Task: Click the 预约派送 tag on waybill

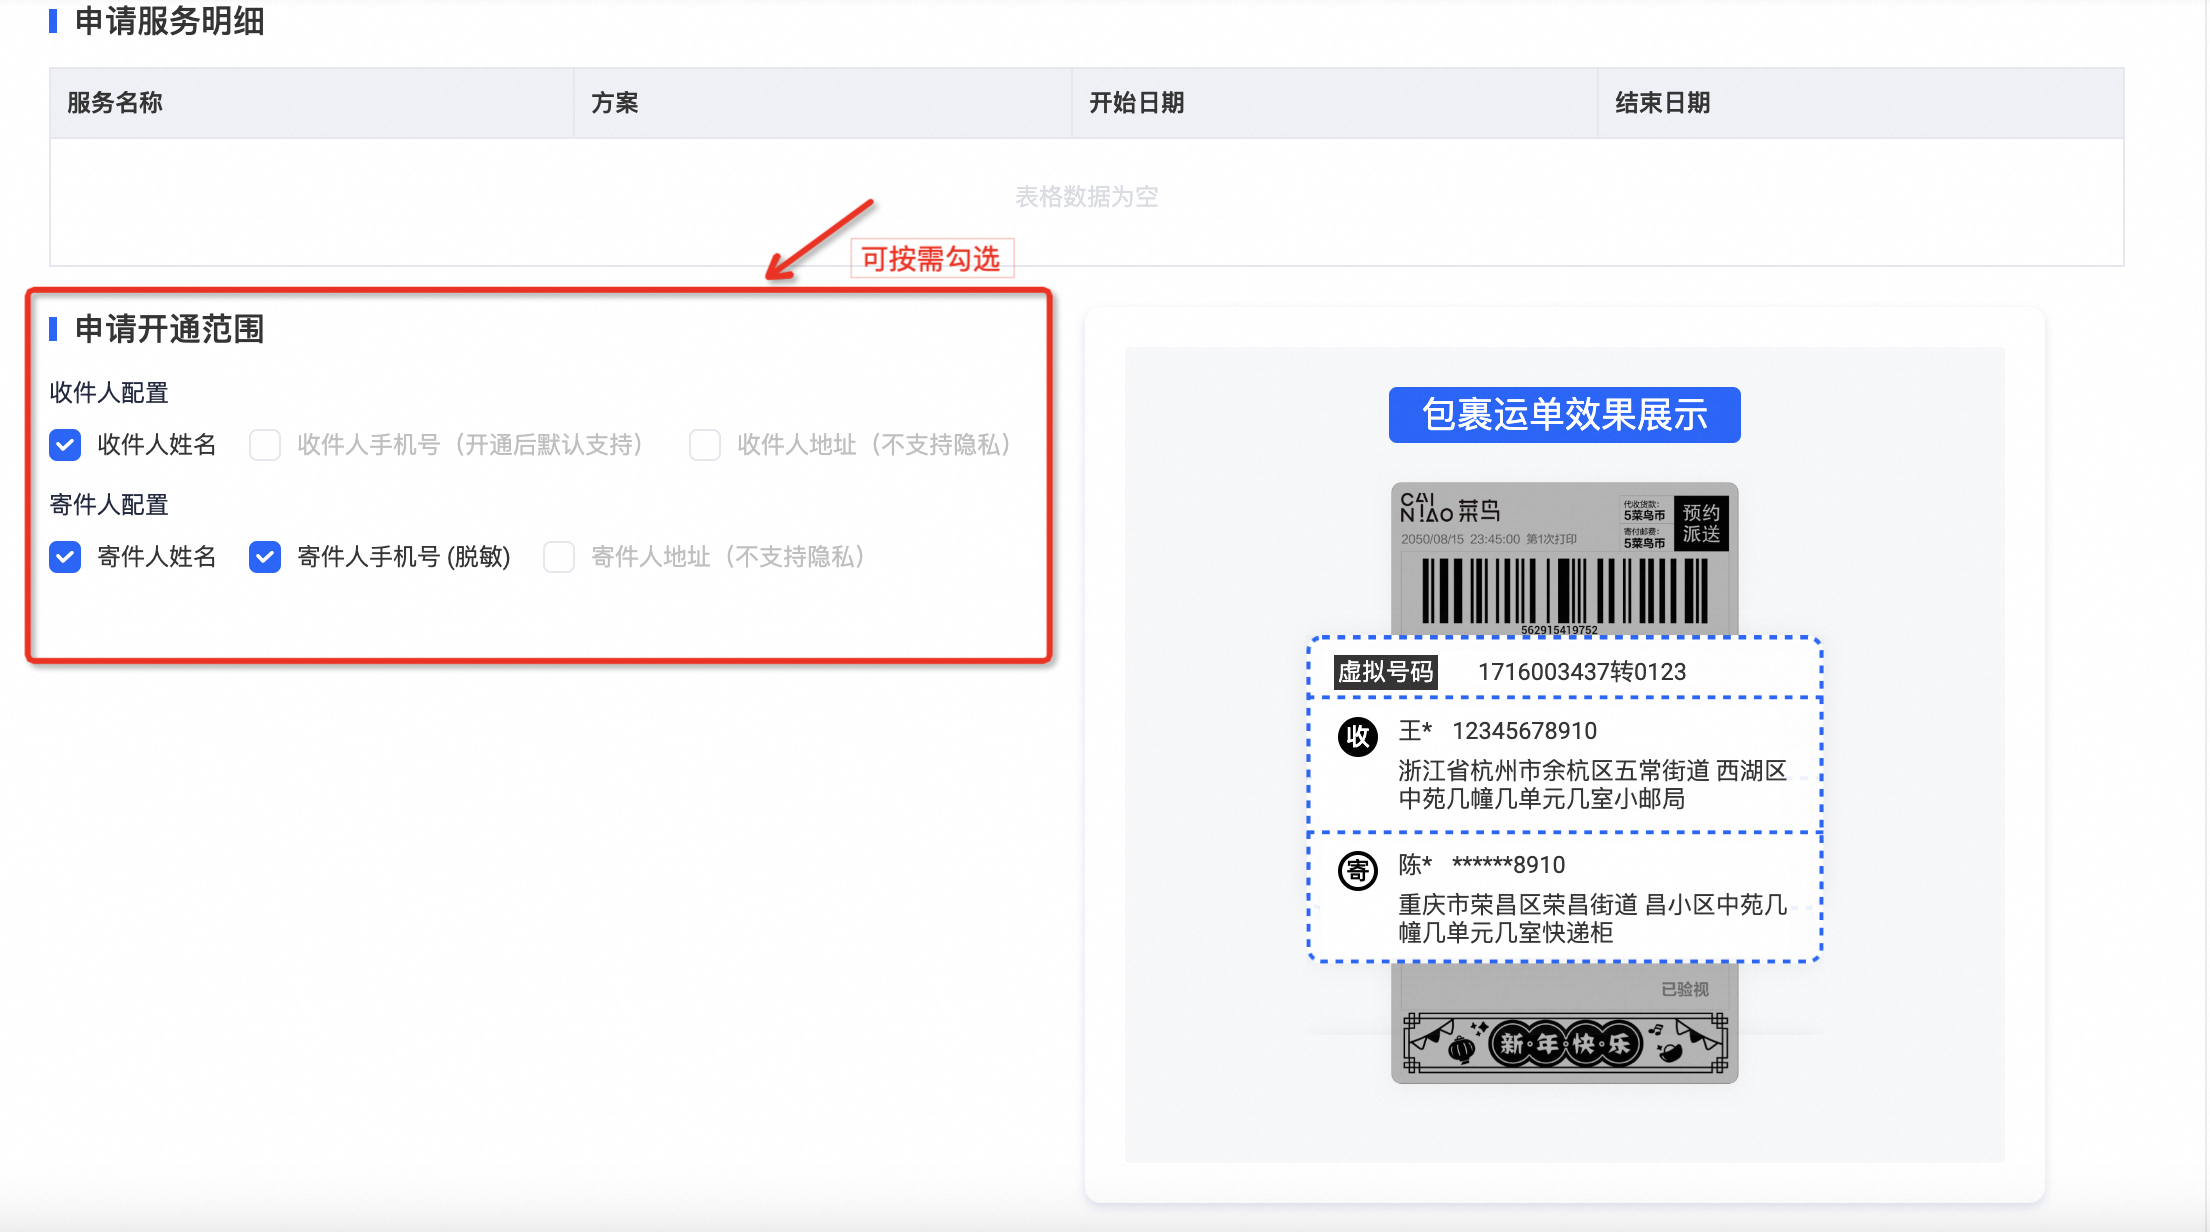Action: (1701, 523)
